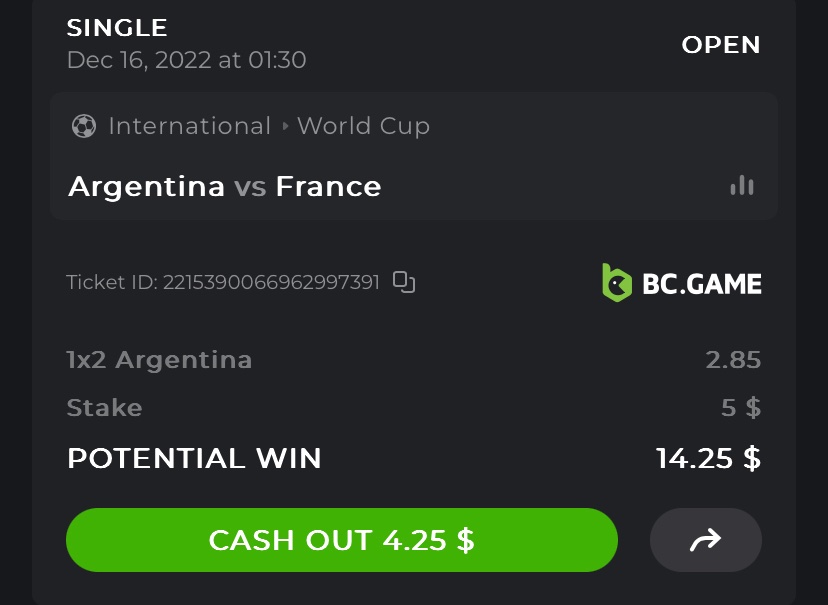Click the Stake label
Image resolution: width=828 pixels, height=605 pixels.
(104, 408)
